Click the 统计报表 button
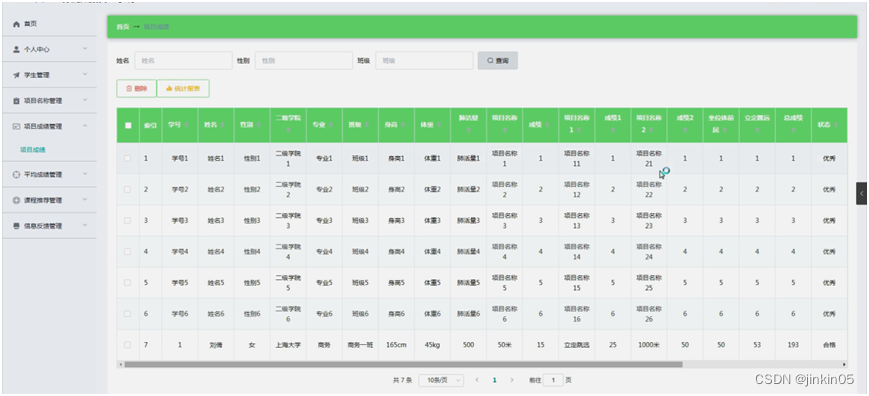 183,89
